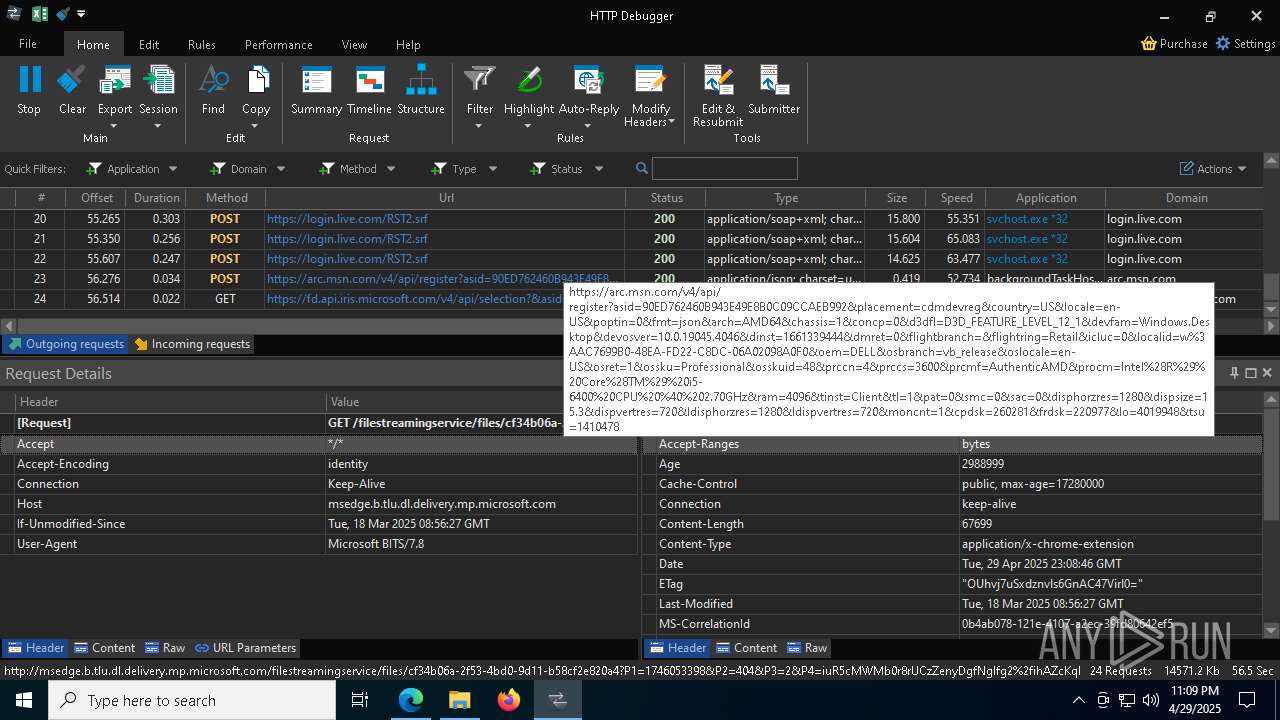The image size is (1280, 720).
Task: Open login.live.com URL in row 21
Action: coord(347,239)
